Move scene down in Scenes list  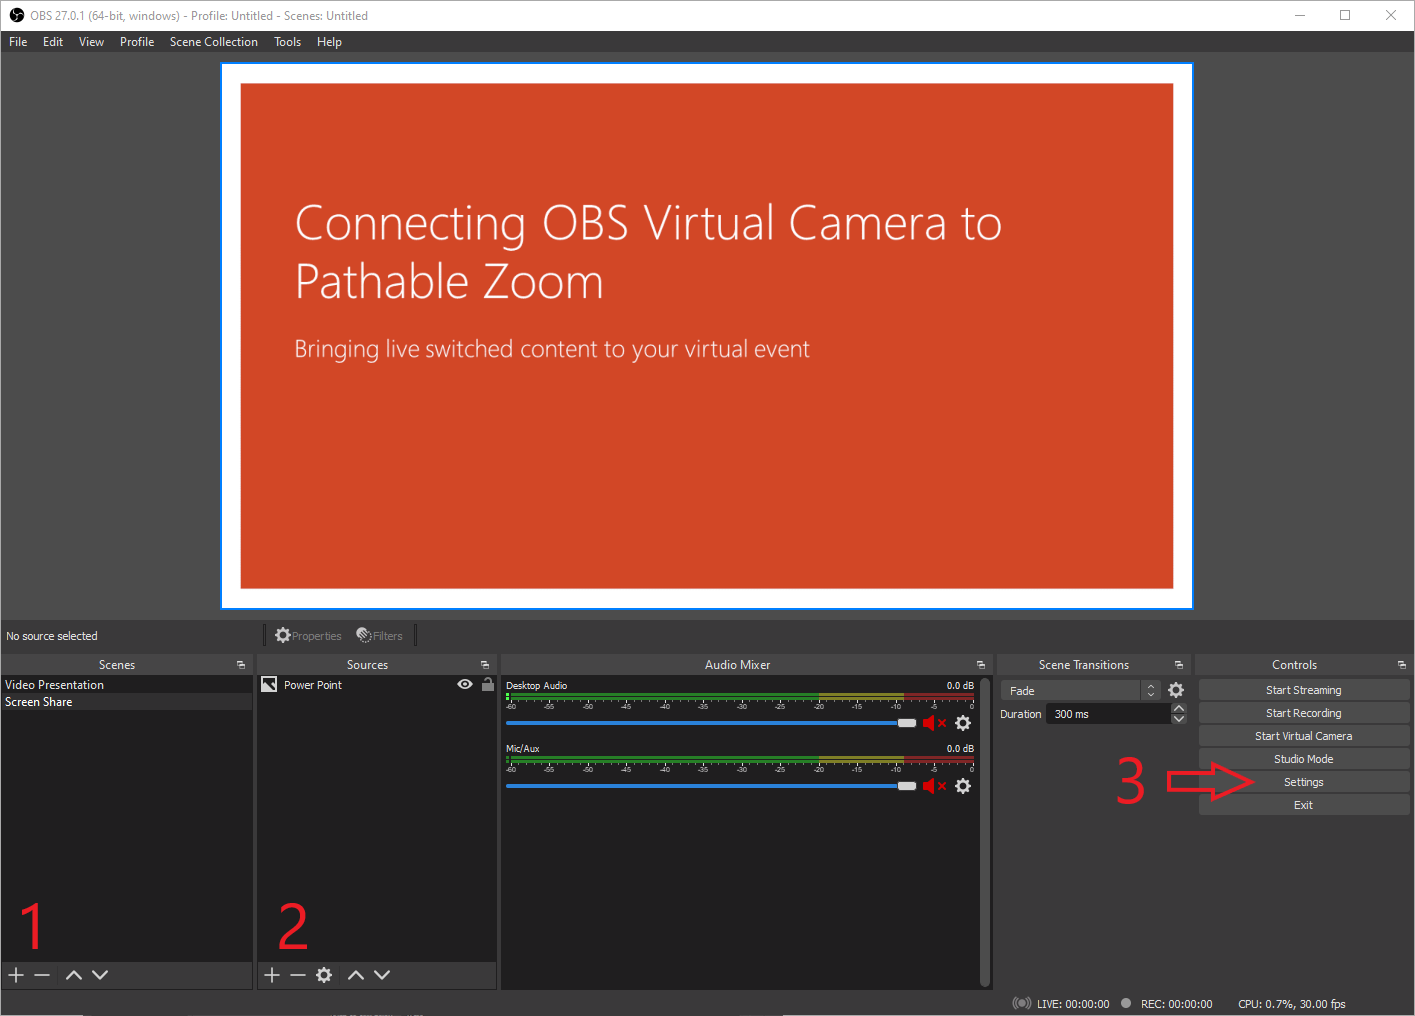click(x=100, y=975)
